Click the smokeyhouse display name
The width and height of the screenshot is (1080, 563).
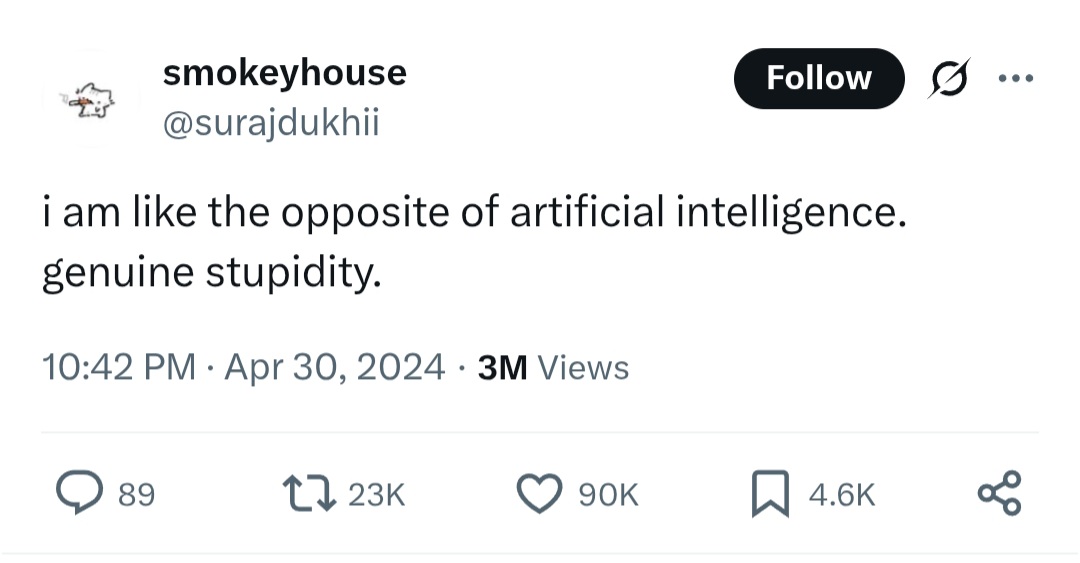pos(284,72)
